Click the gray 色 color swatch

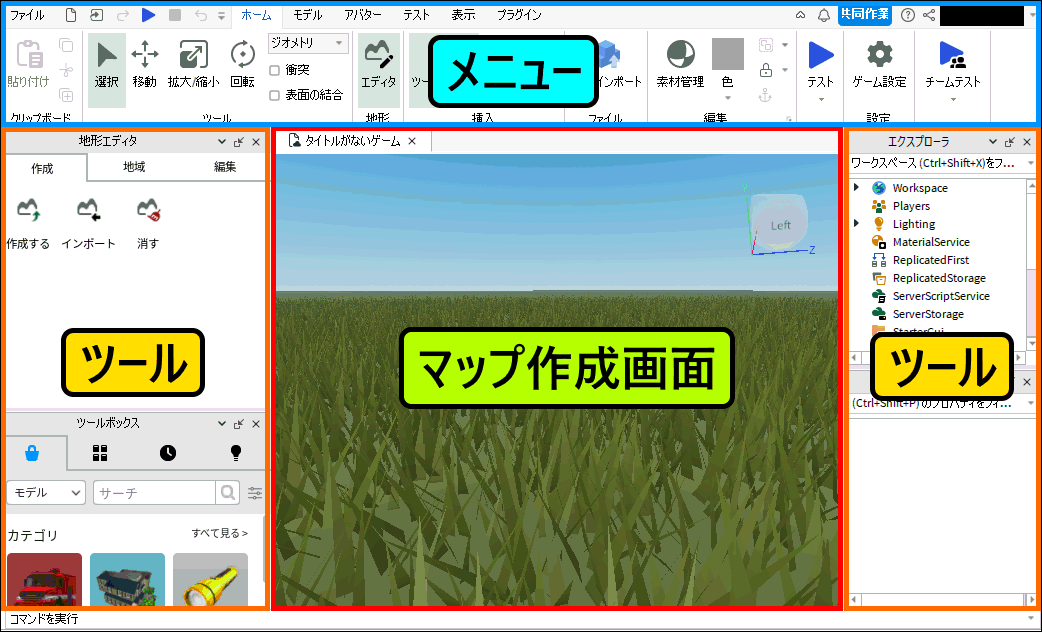click(728, 54)
